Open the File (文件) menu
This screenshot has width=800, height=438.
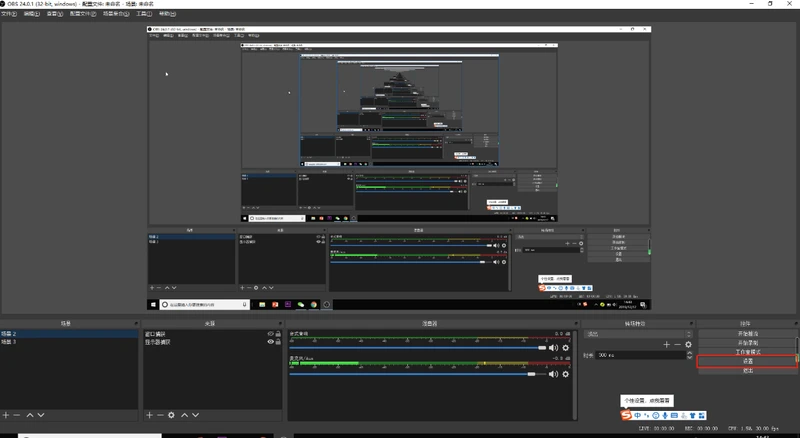coord(9,14)
